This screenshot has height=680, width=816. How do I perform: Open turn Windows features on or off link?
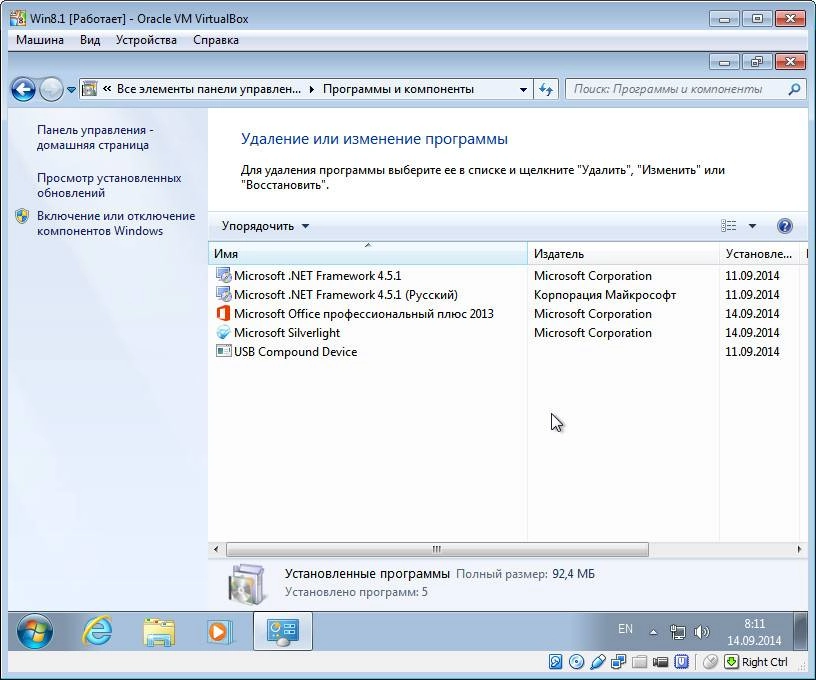coord(116,223)
